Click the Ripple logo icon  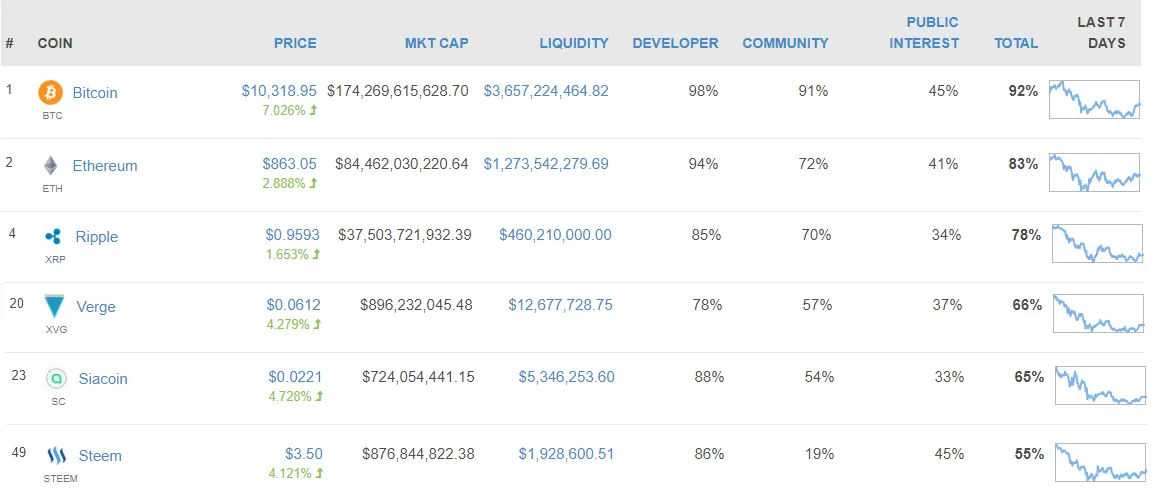(53, 237)
